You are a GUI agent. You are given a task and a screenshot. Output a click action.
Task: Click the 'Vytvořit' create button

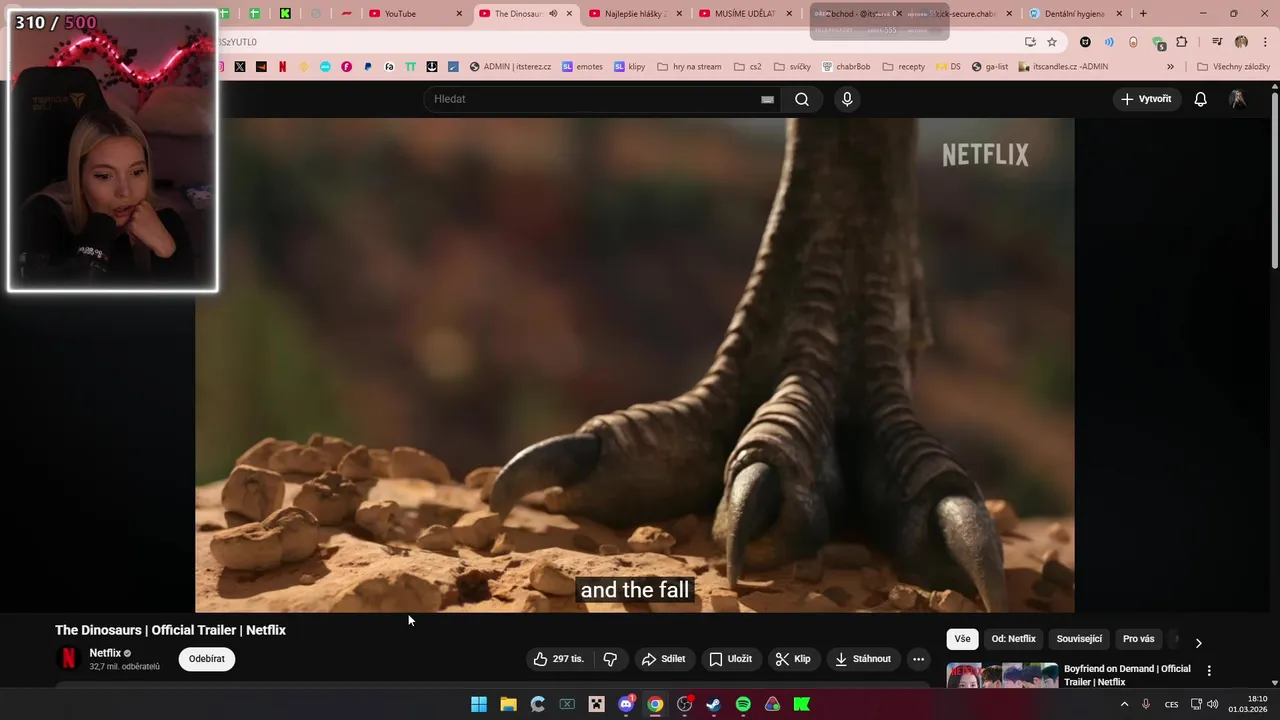pos(1146,99)
